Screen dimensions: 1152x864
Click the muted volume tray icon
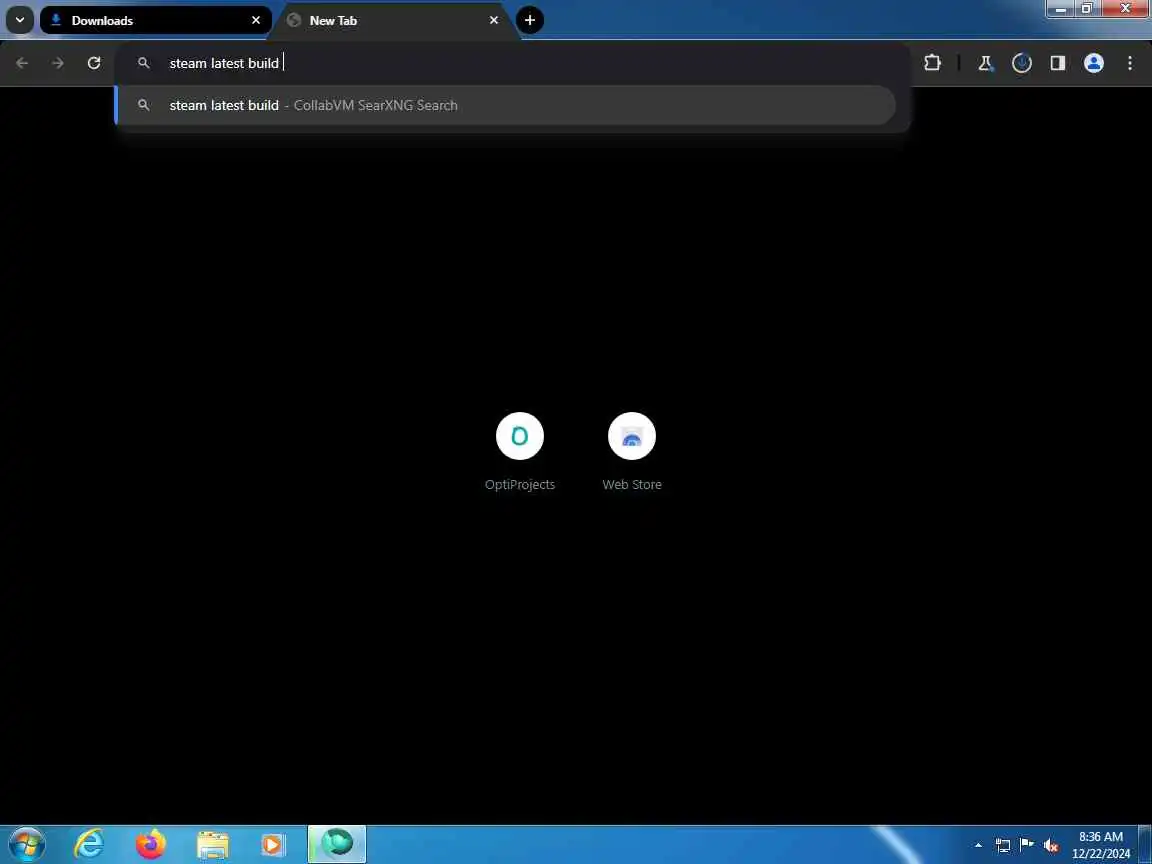tap(1051, 845)
